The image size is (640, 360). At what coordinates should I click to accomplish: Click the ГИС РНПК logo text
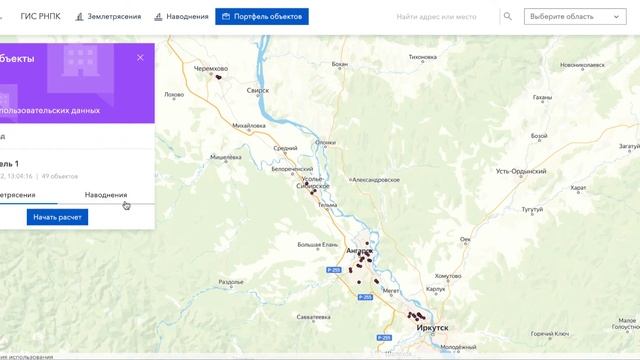(x=40, y=17)
